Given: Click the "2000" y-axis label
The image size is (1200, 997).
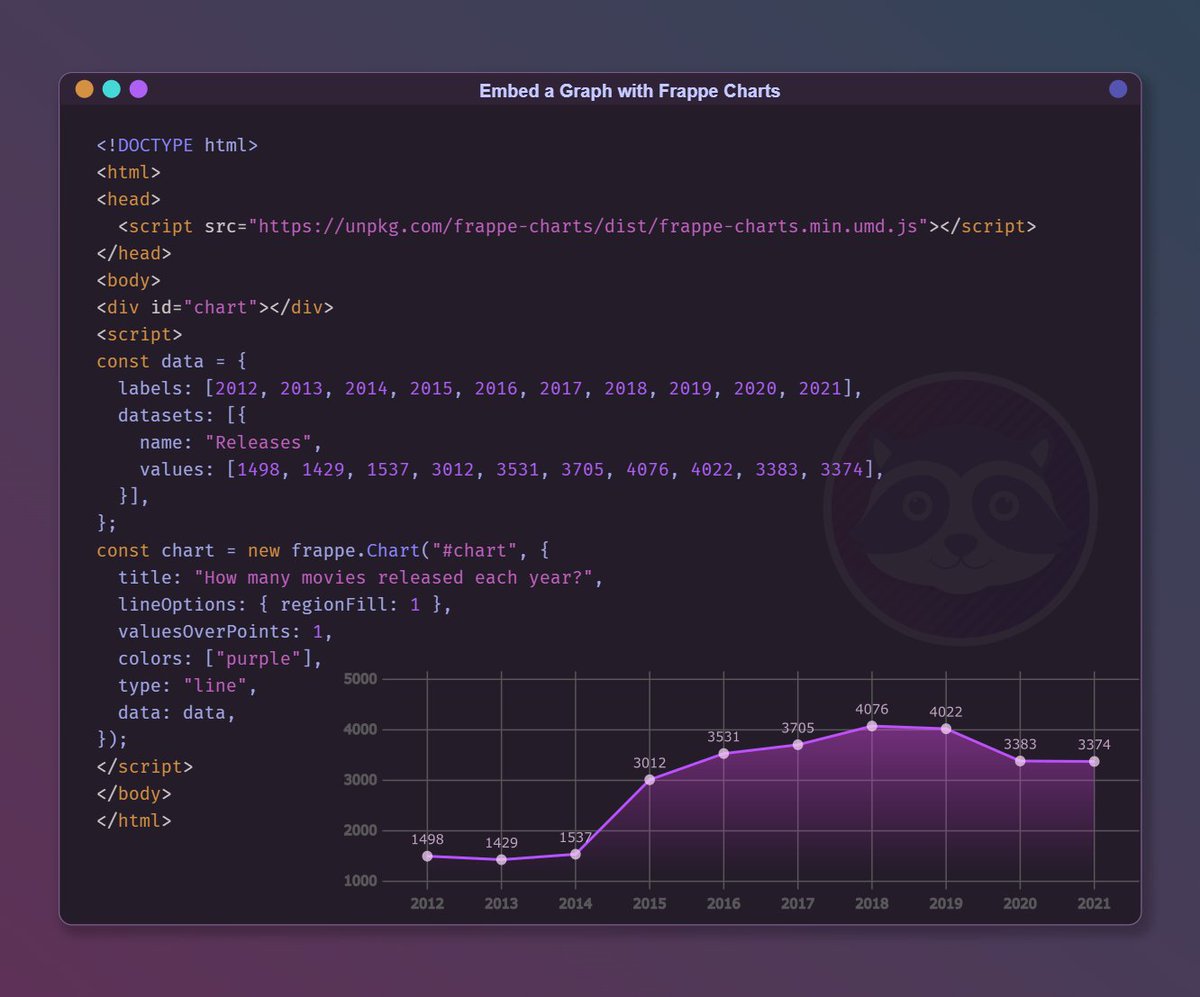Looking at the screenshot, I should pos(360,831).
